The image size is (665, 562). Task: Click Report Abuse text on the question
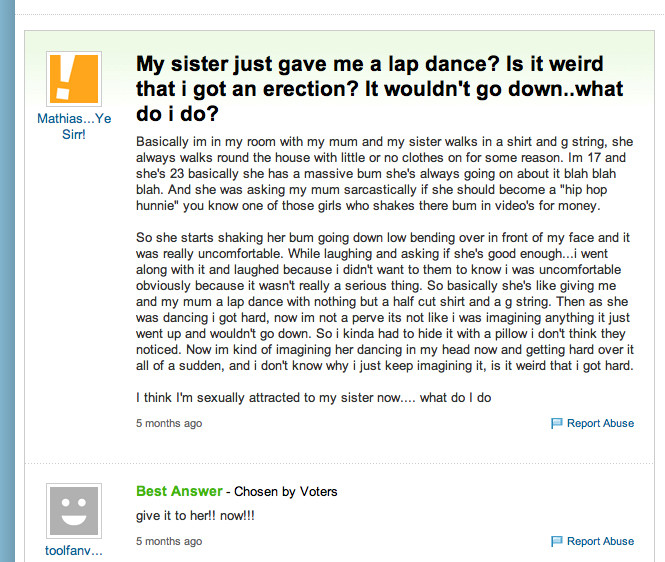600,424
